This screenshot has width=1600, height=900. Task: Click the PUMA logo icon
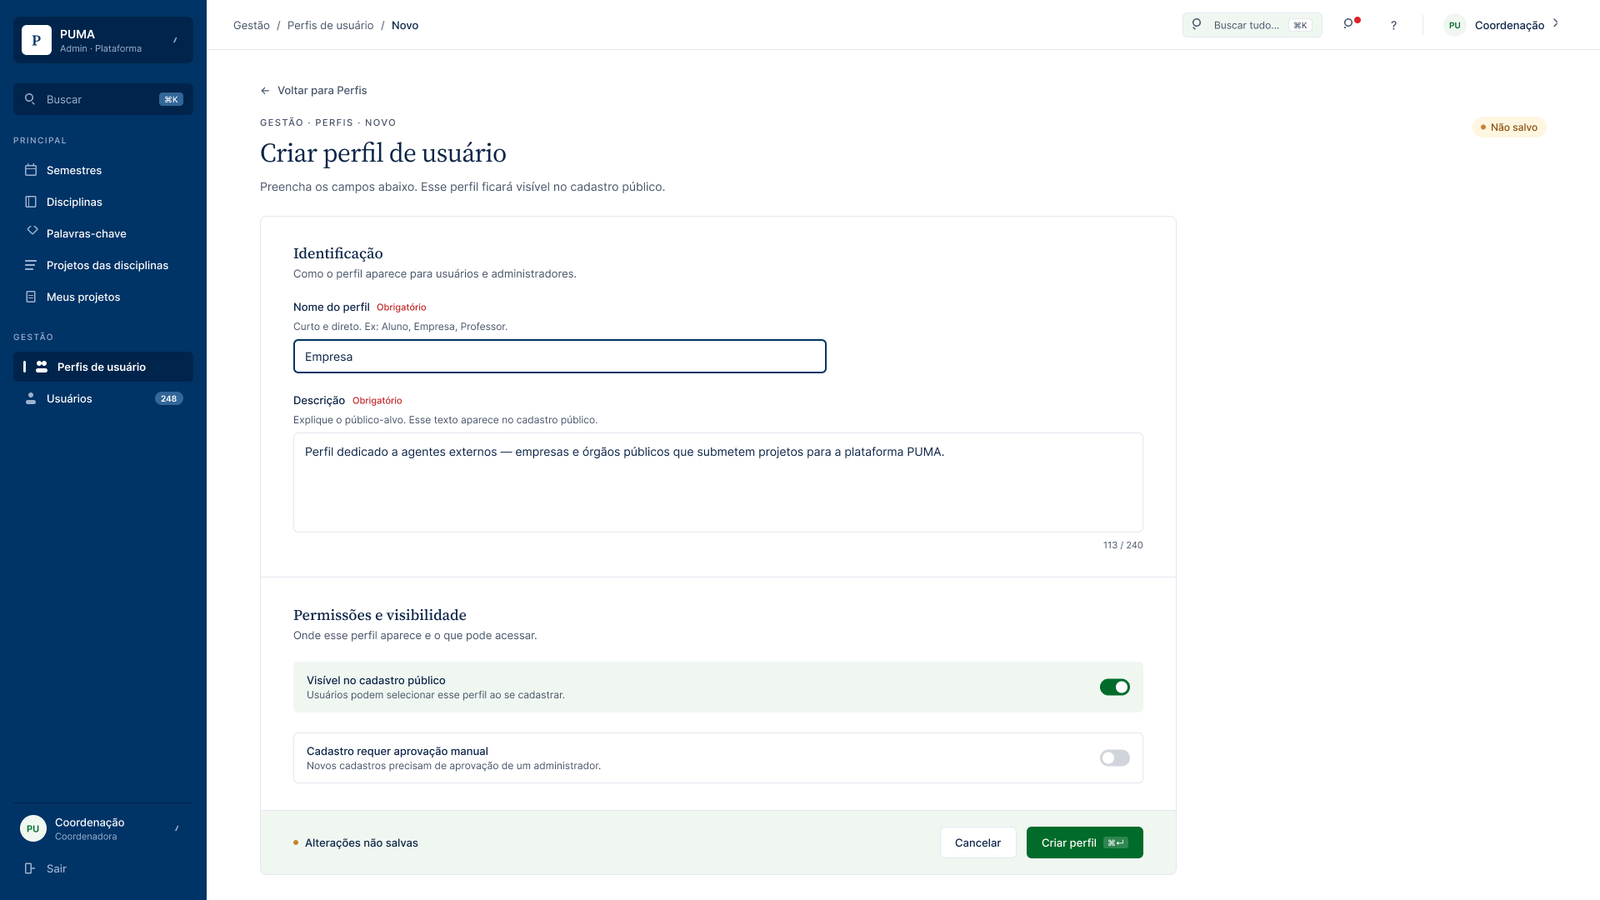(x=36, y=40)
